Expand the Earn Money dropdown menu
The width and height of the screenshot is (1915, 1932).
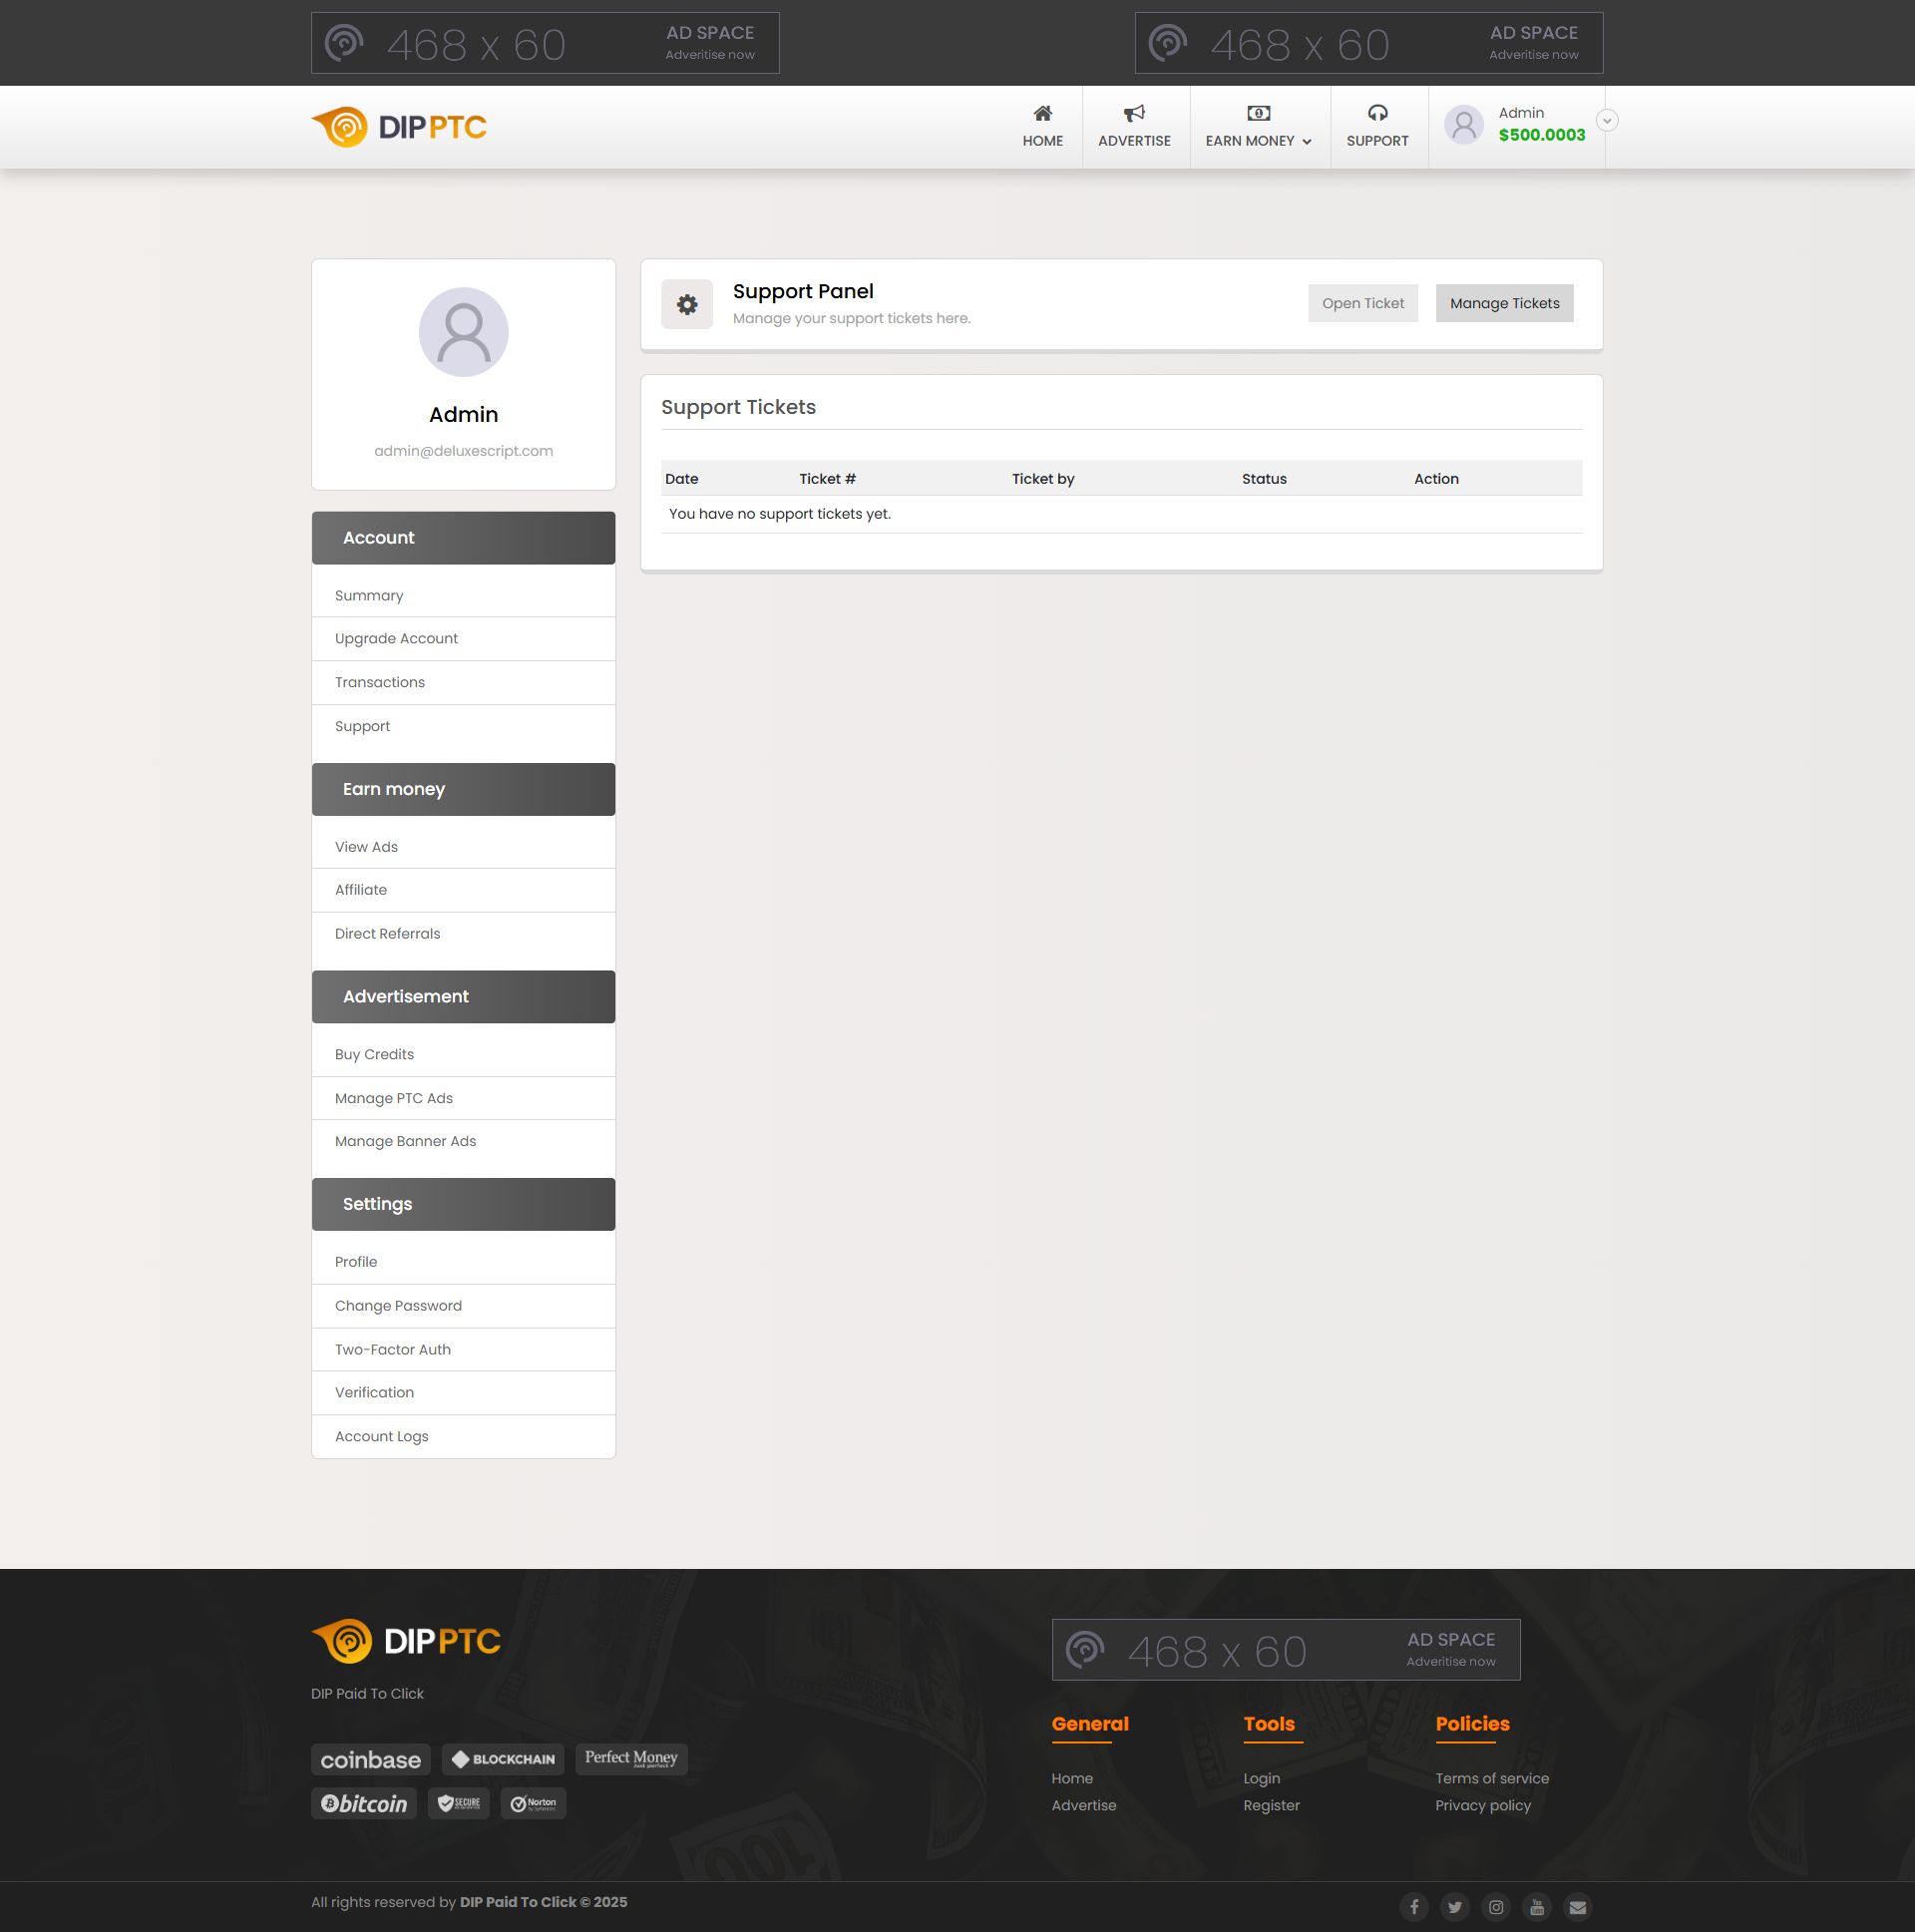tap(1258, 140)
